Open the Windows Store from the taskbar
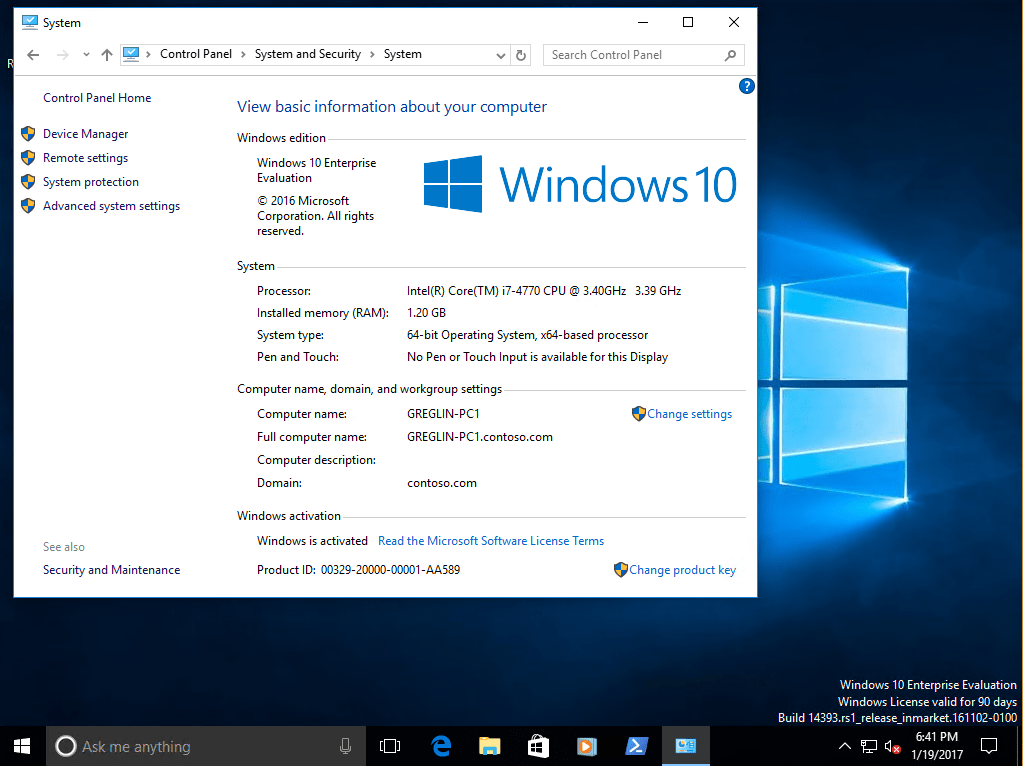The image size is (1023, 766). 537,745
